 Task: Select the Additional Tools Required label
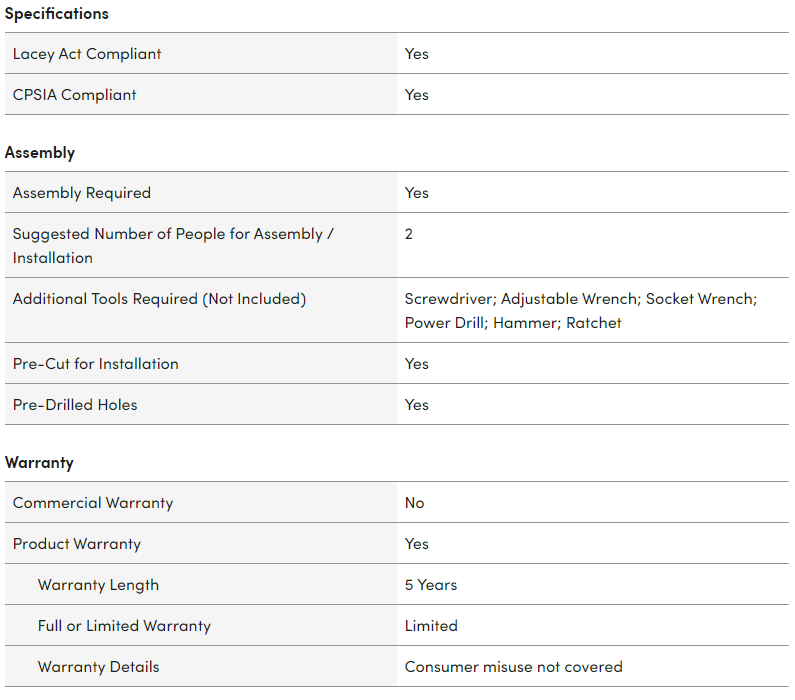159,299
